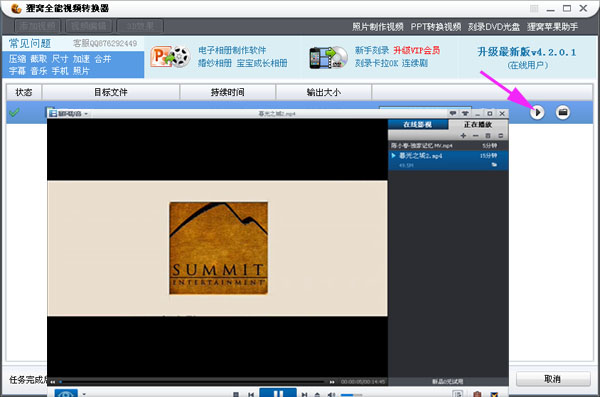Open the output folder icon in the file row
The height and width of the screenshot is (397, 600).
pos(562,113)
